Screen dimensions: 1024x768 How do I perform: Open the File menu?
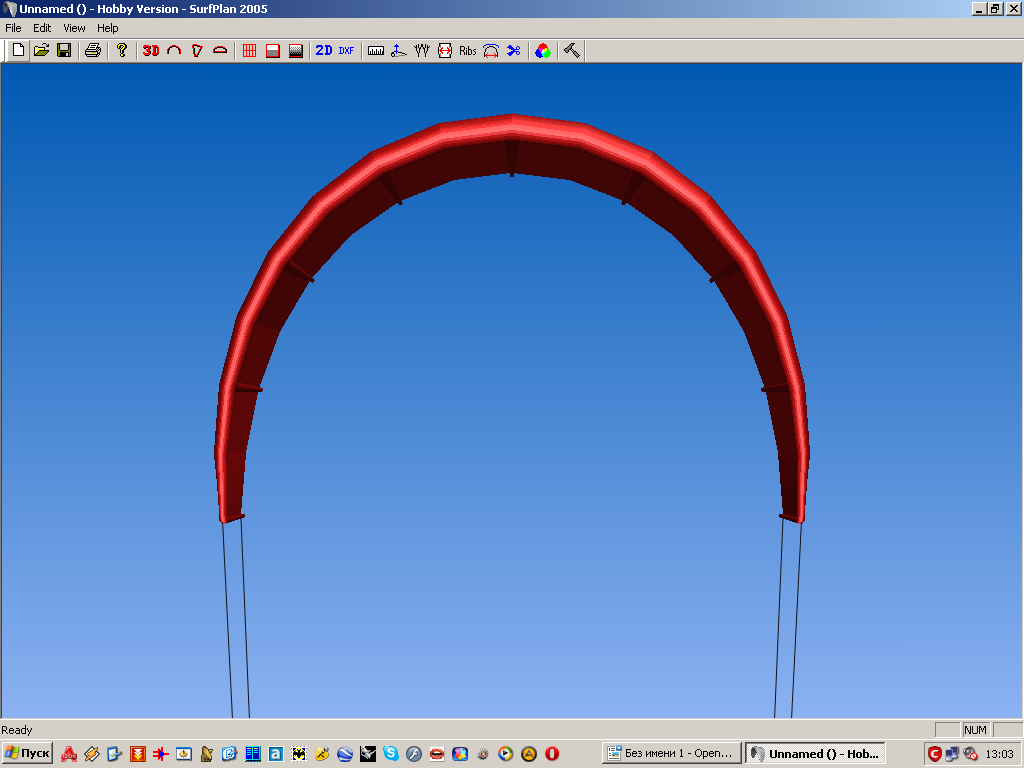(x=13, y=28)
